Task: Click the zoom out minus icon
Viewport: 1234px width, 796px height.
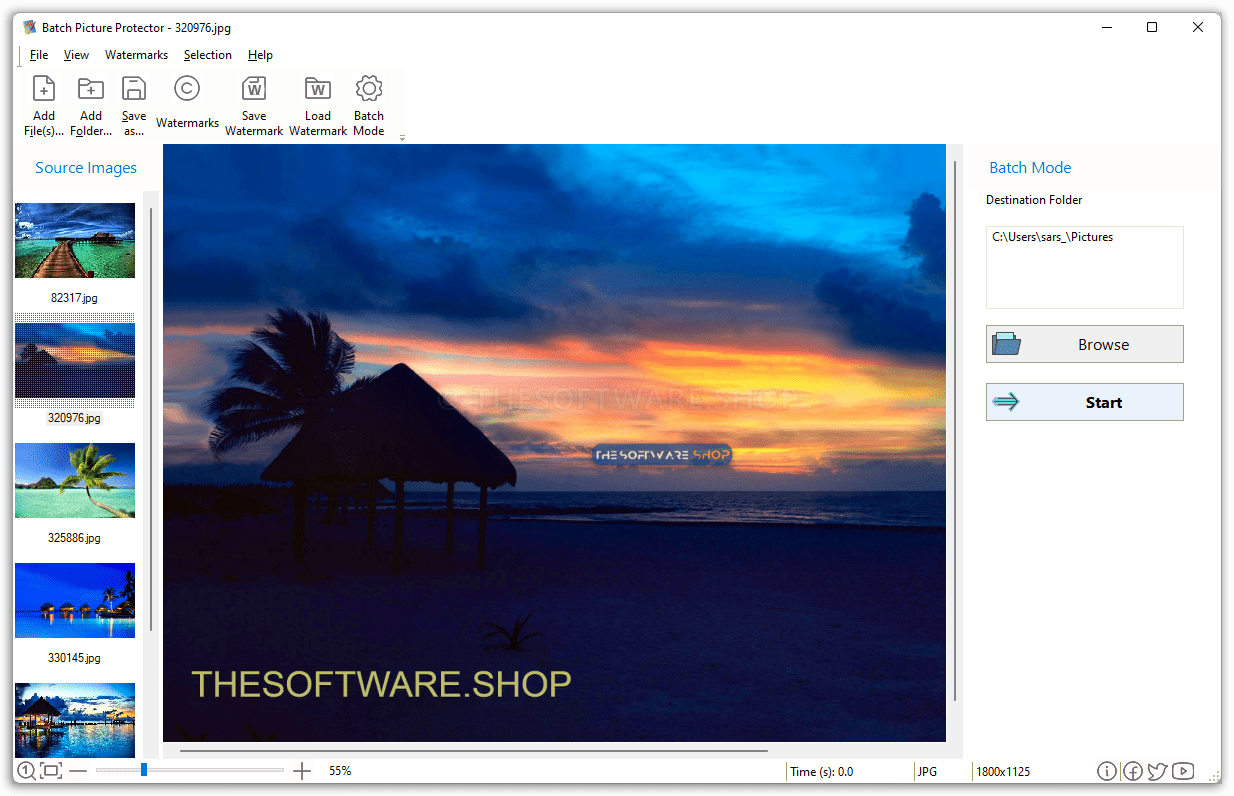Action: [x=78, y=771]
